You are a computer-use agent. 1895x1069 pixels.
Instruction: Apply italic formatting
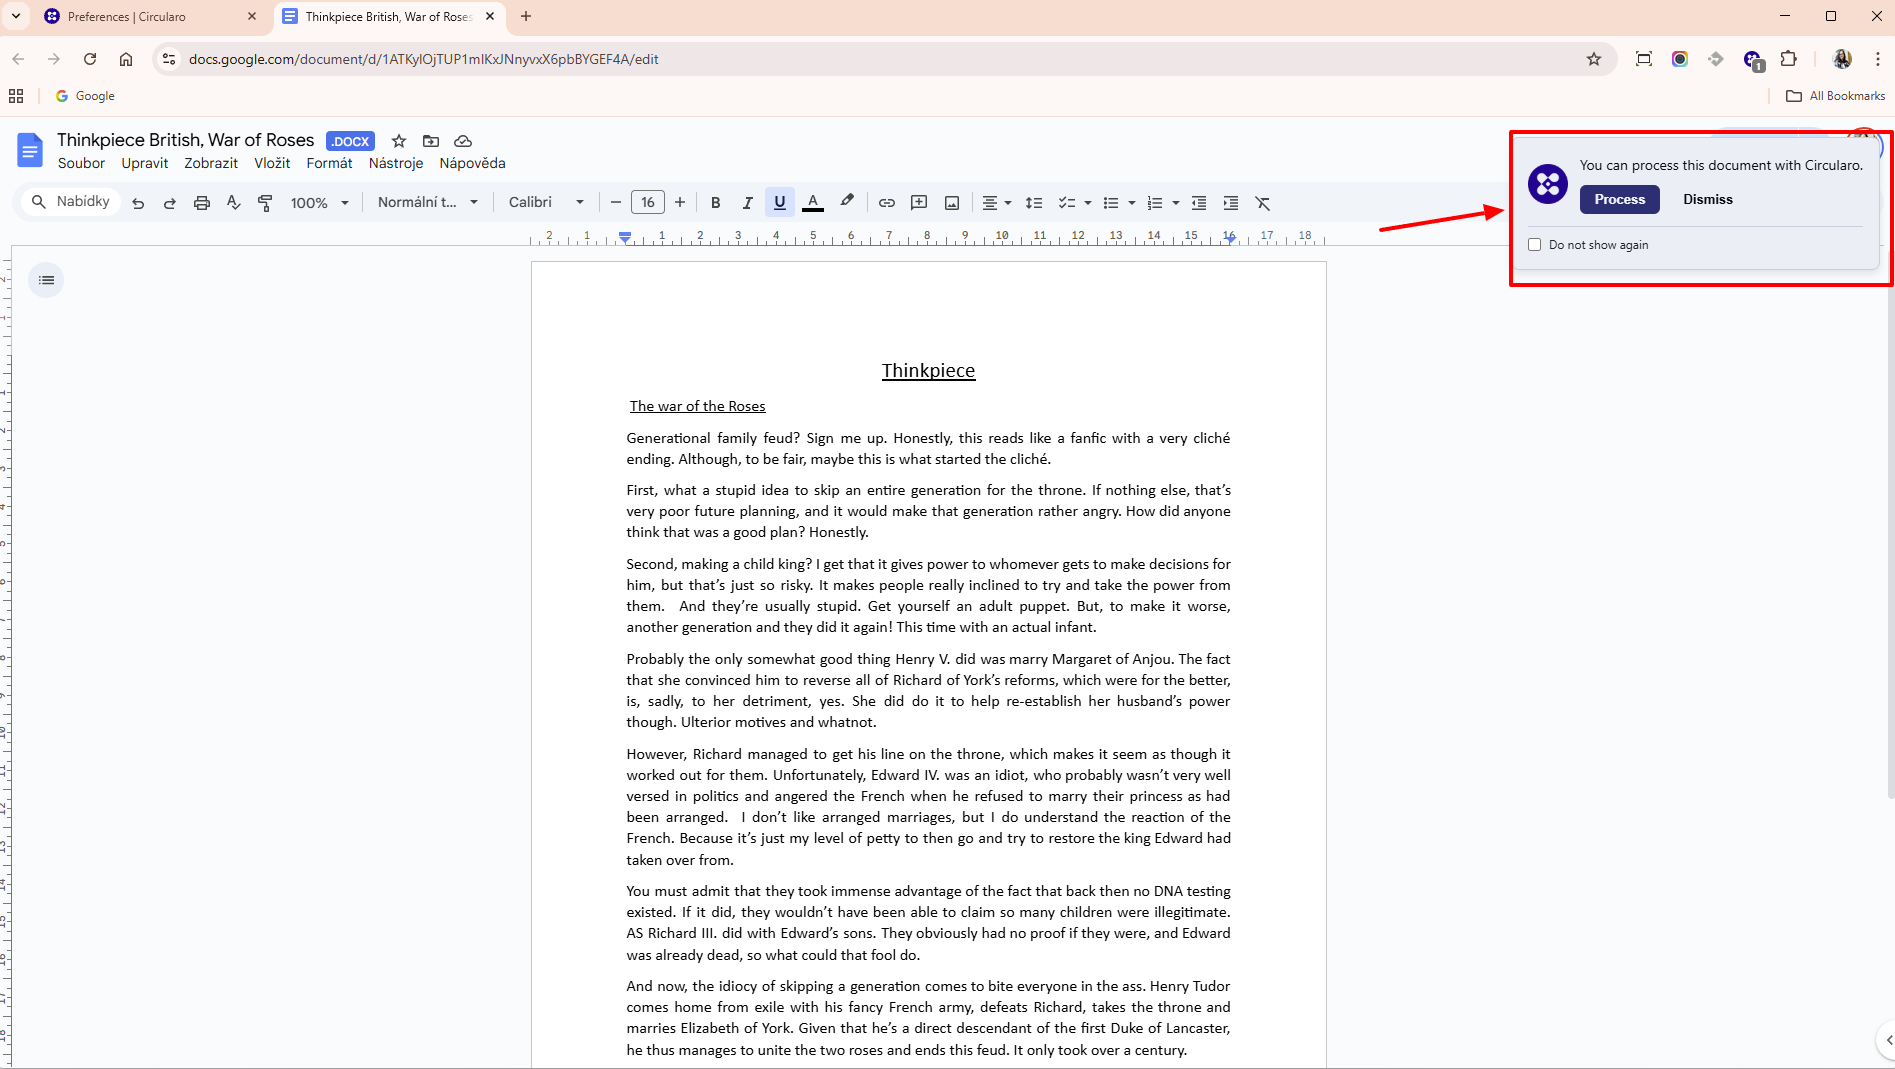[x=747, y=202]
